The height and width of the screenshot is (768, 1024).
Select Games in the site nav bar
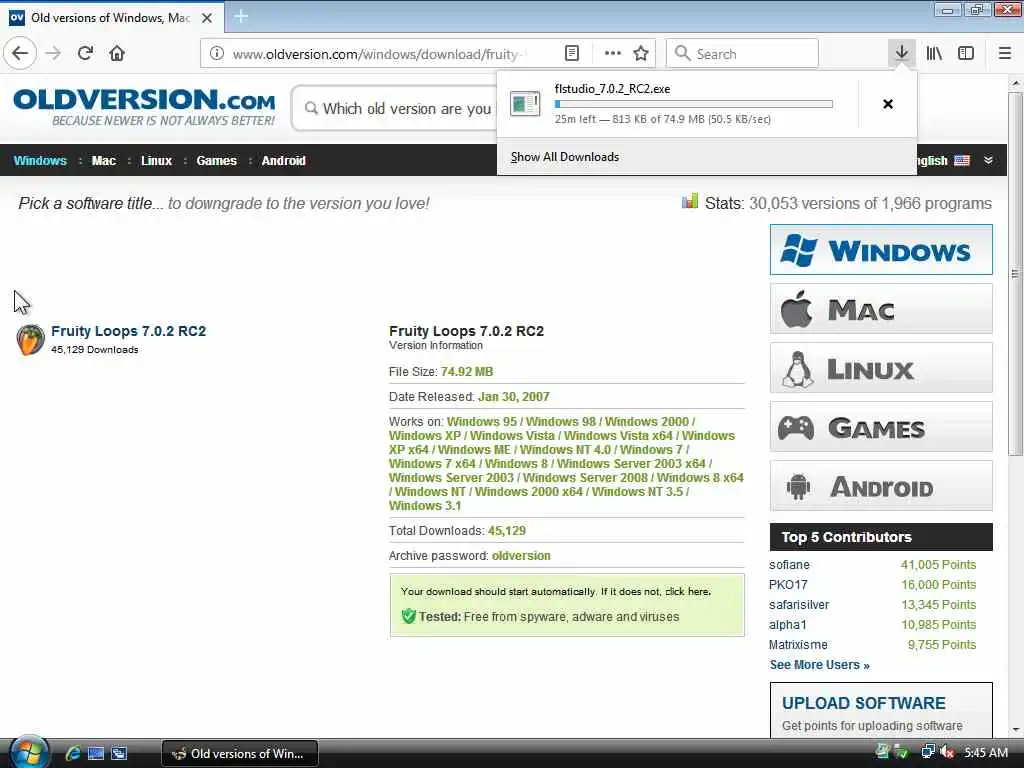217,161
